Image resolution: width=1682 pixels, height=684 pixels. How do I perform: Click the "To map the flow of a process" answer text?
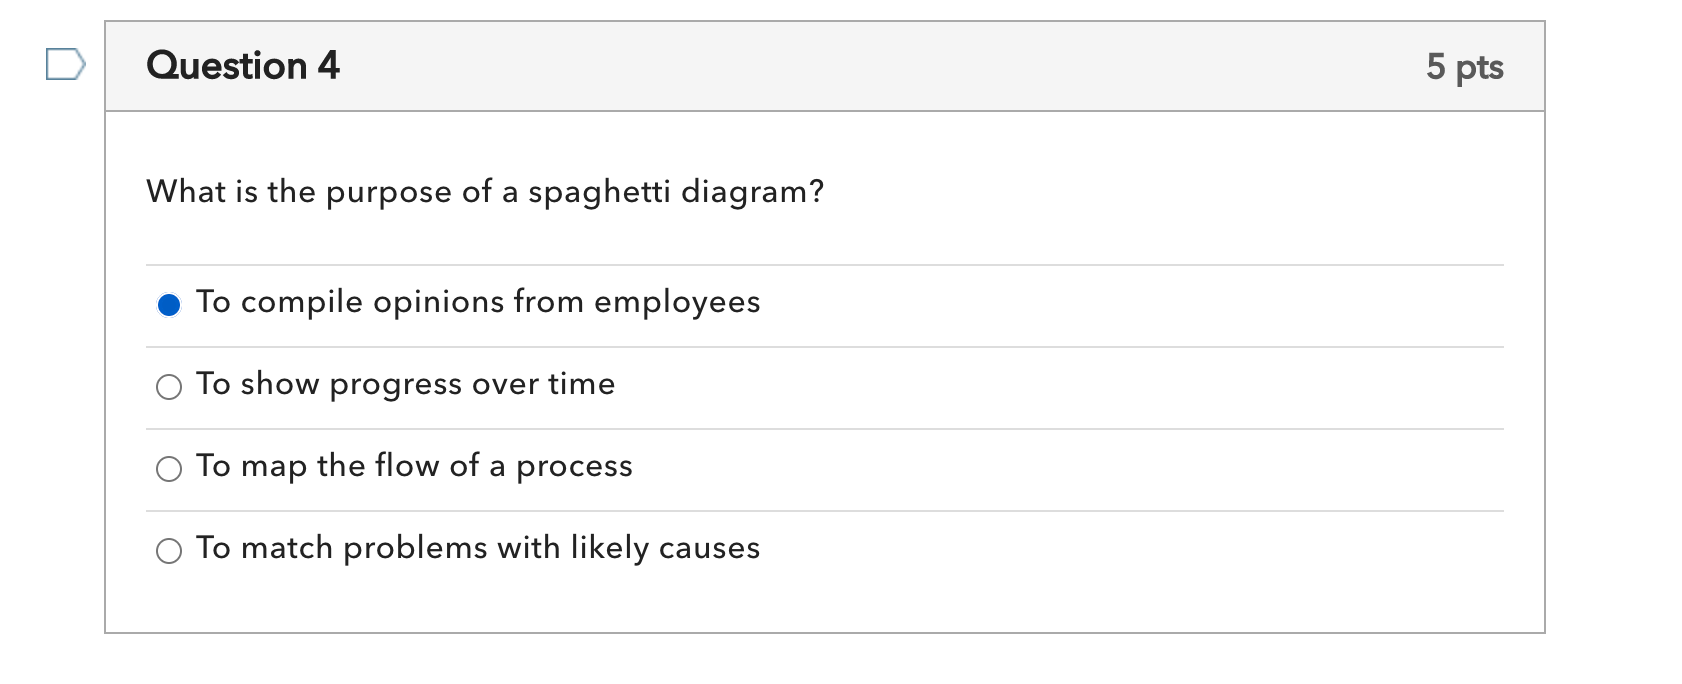tap(414, 466)
